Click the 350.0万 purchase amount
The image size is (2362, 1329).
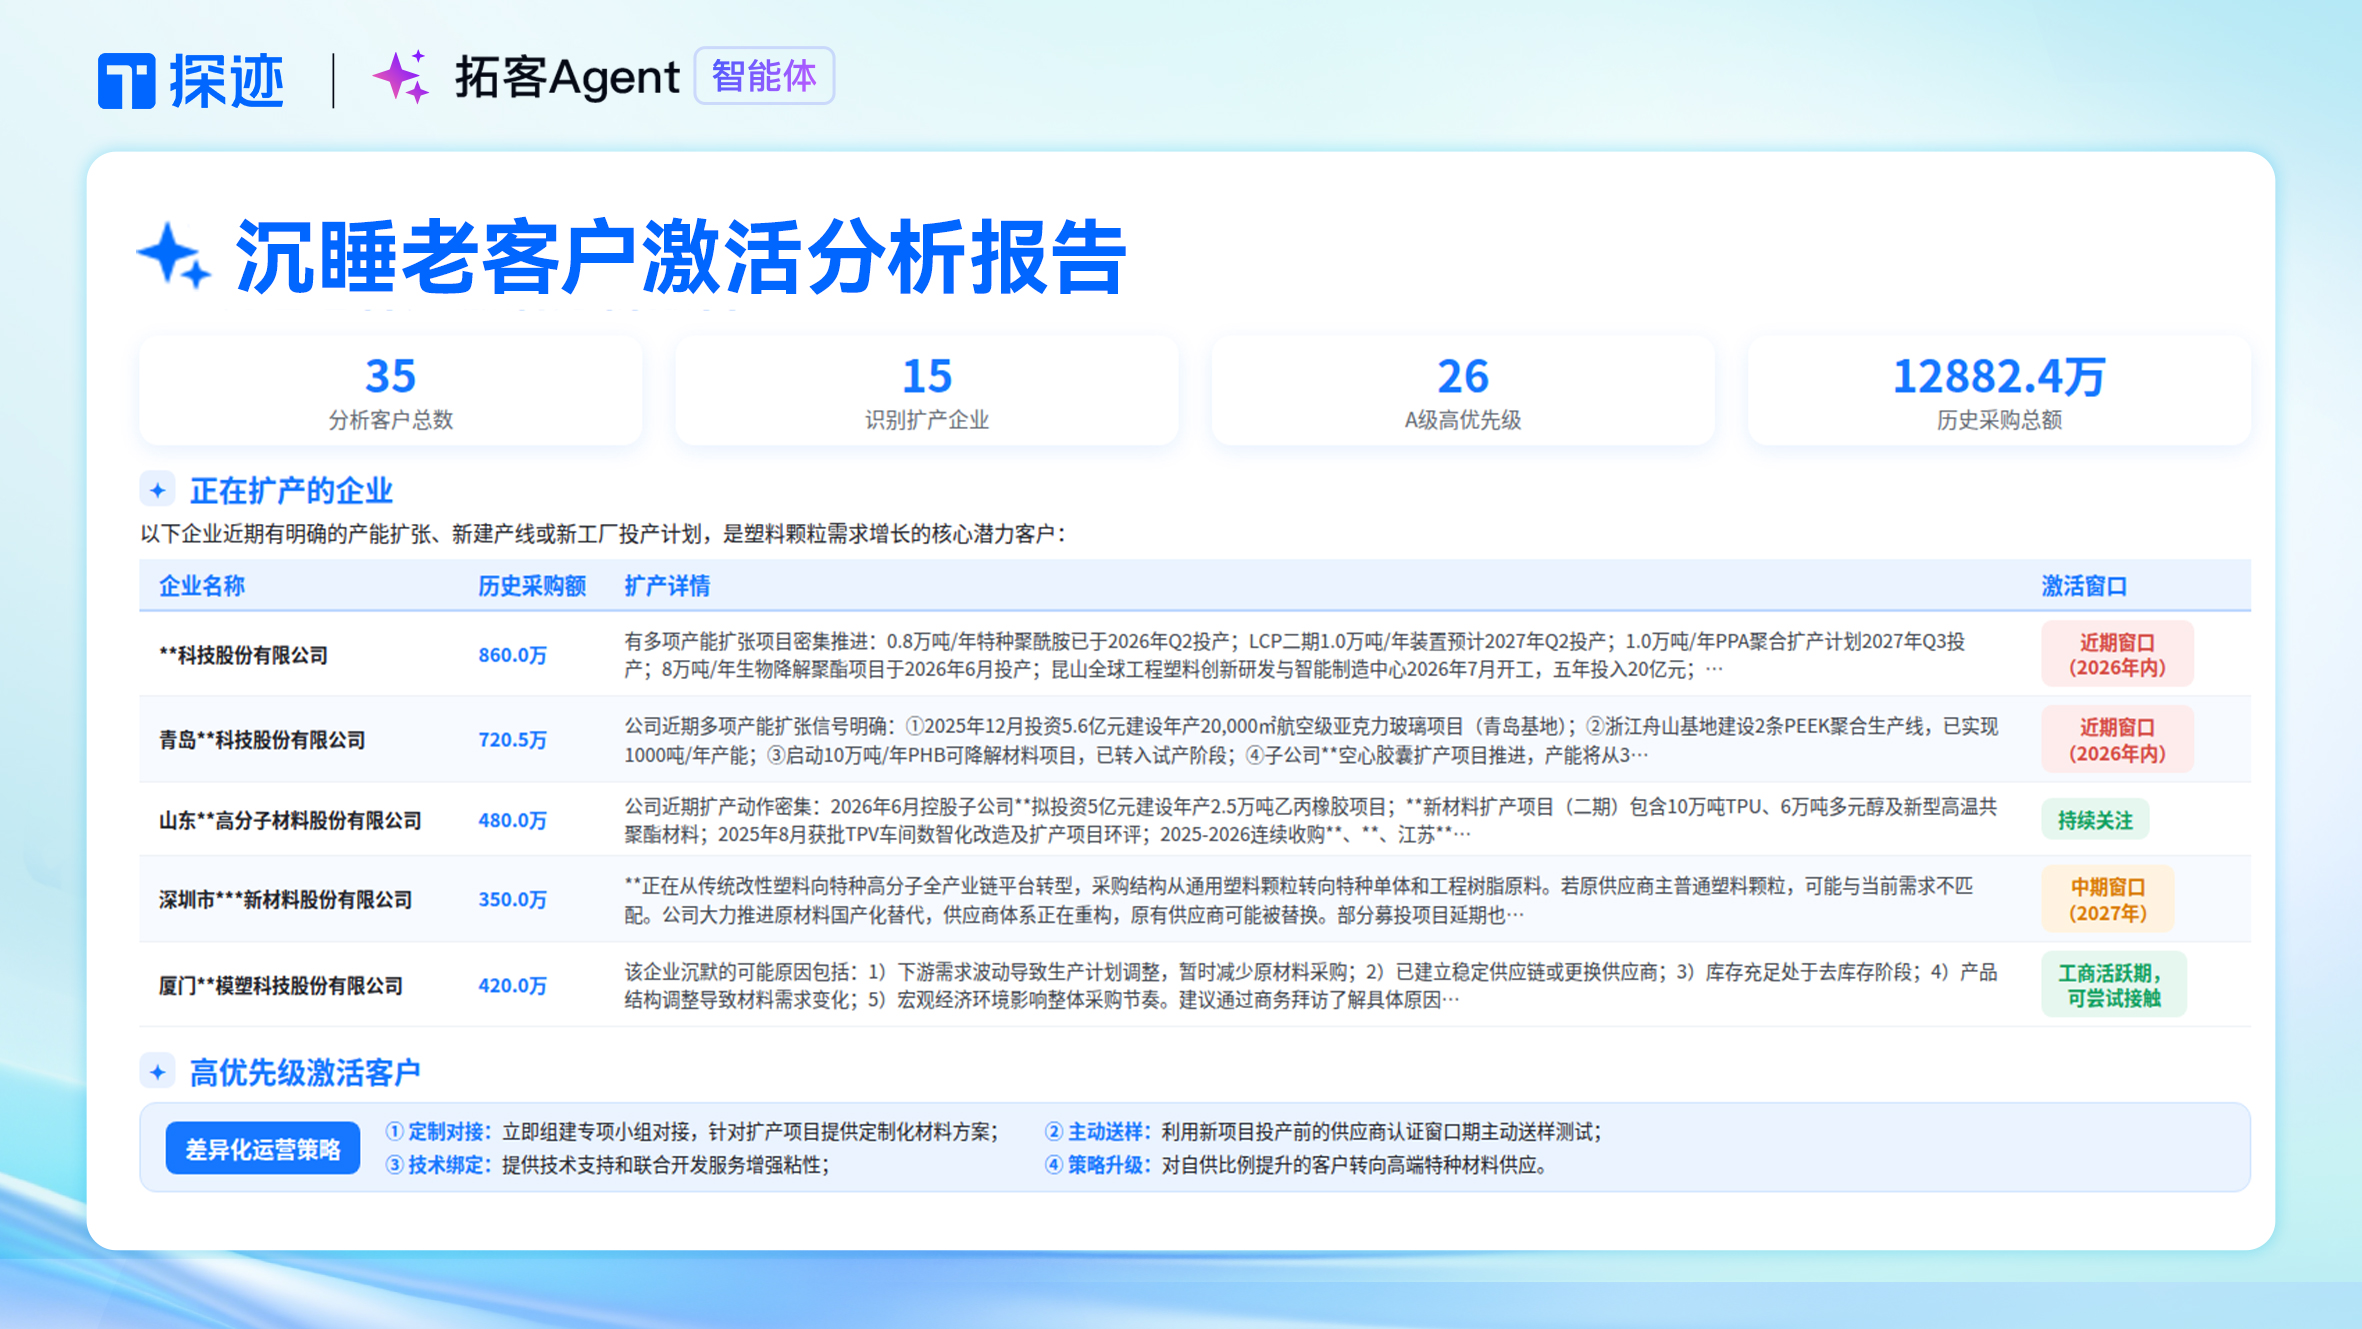pos(512,899)
